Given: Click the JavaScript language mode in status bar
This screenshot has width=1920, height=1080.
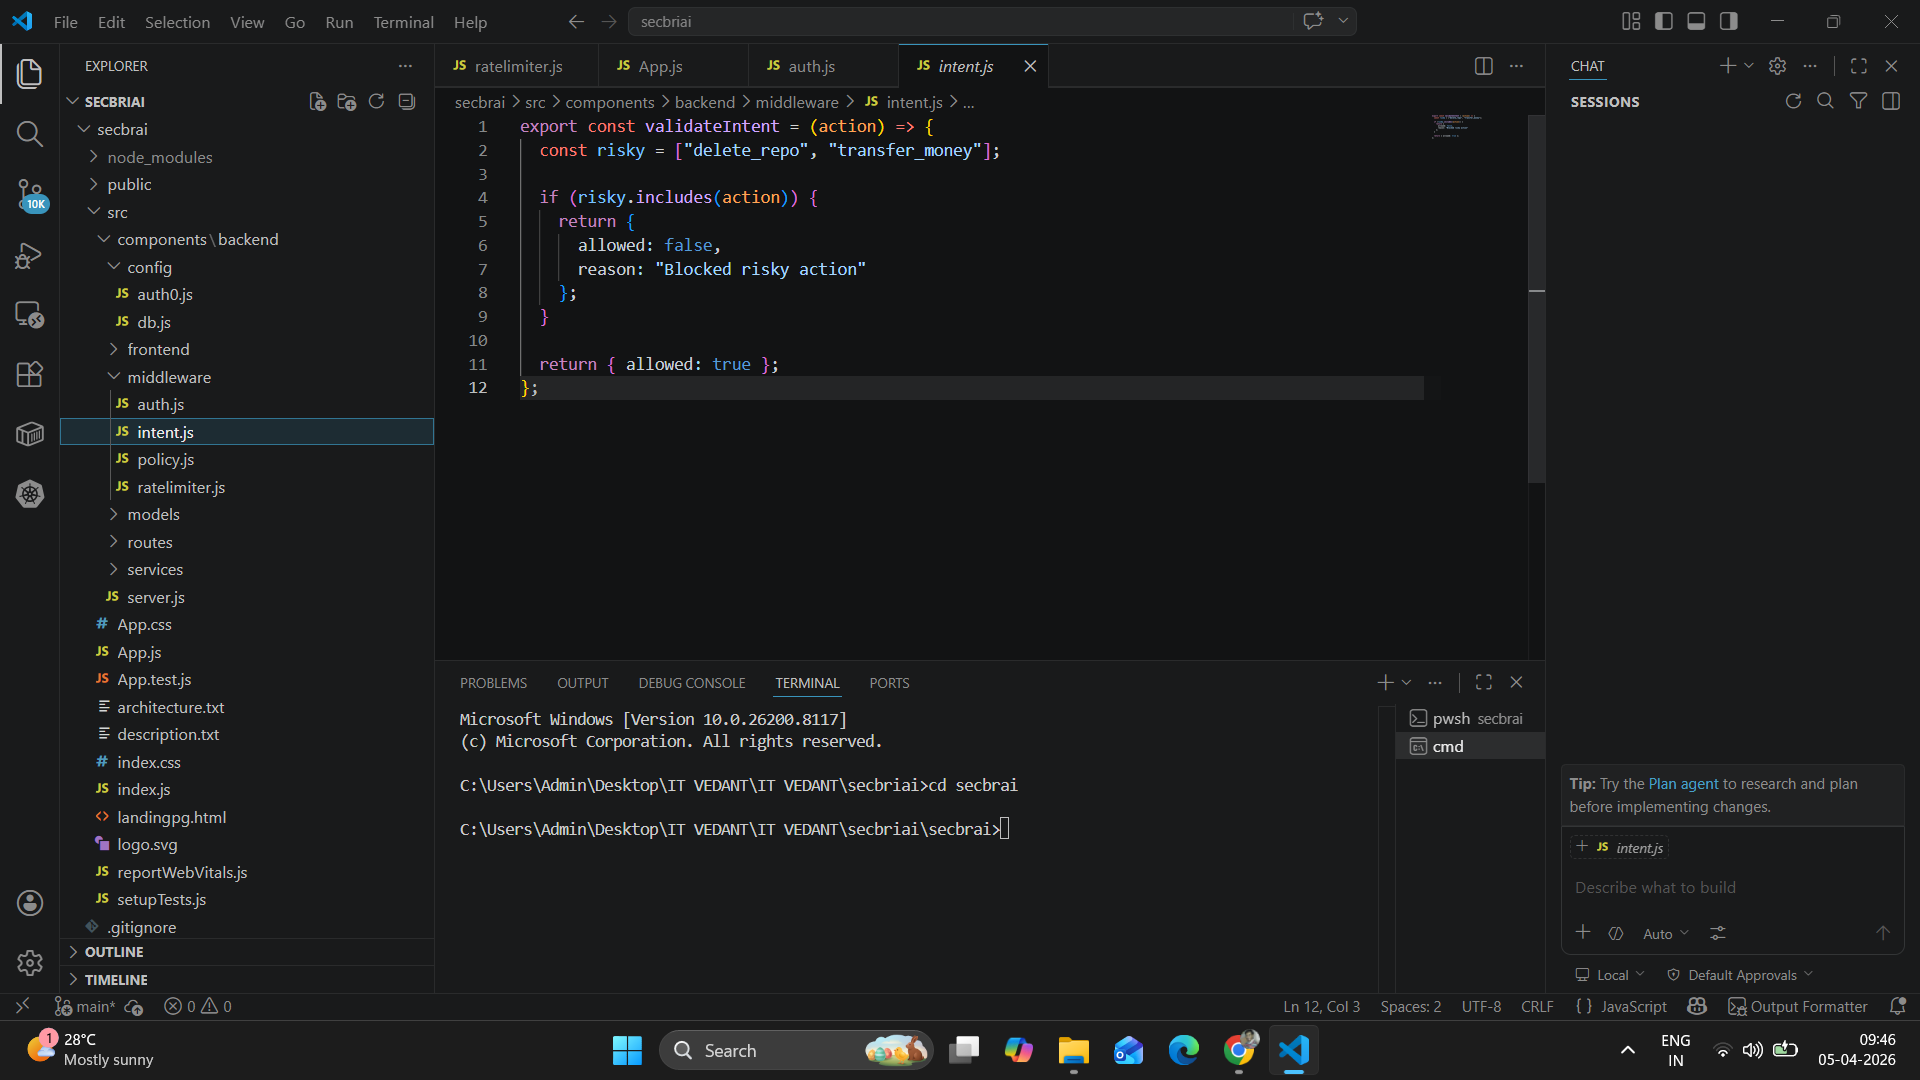Looking at the screenshot, I should 1633,1007.
